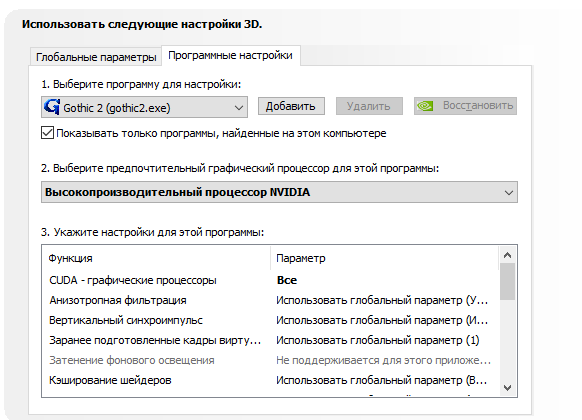Click the scrollbar up arrow in the settings list
Screen dimensions: 582x420
click(507, 255)
